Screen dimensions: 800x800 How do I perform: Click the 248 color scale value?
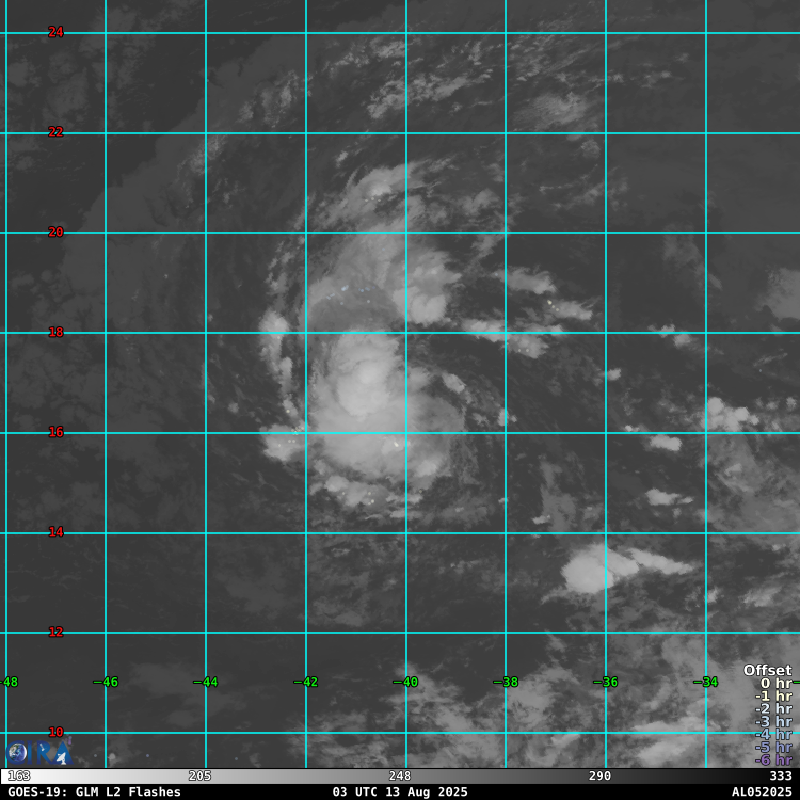coord(399,776)
